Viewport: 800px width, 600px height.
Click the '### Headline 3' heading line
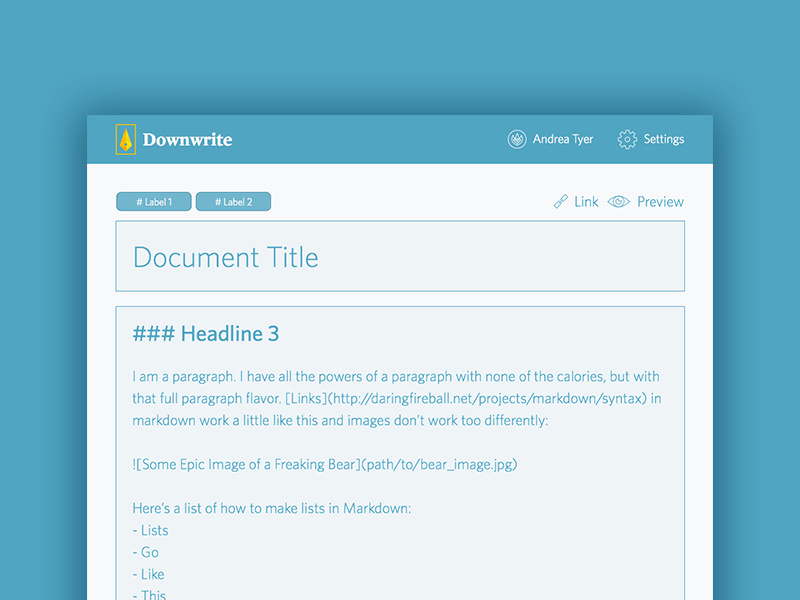point(205,333)
